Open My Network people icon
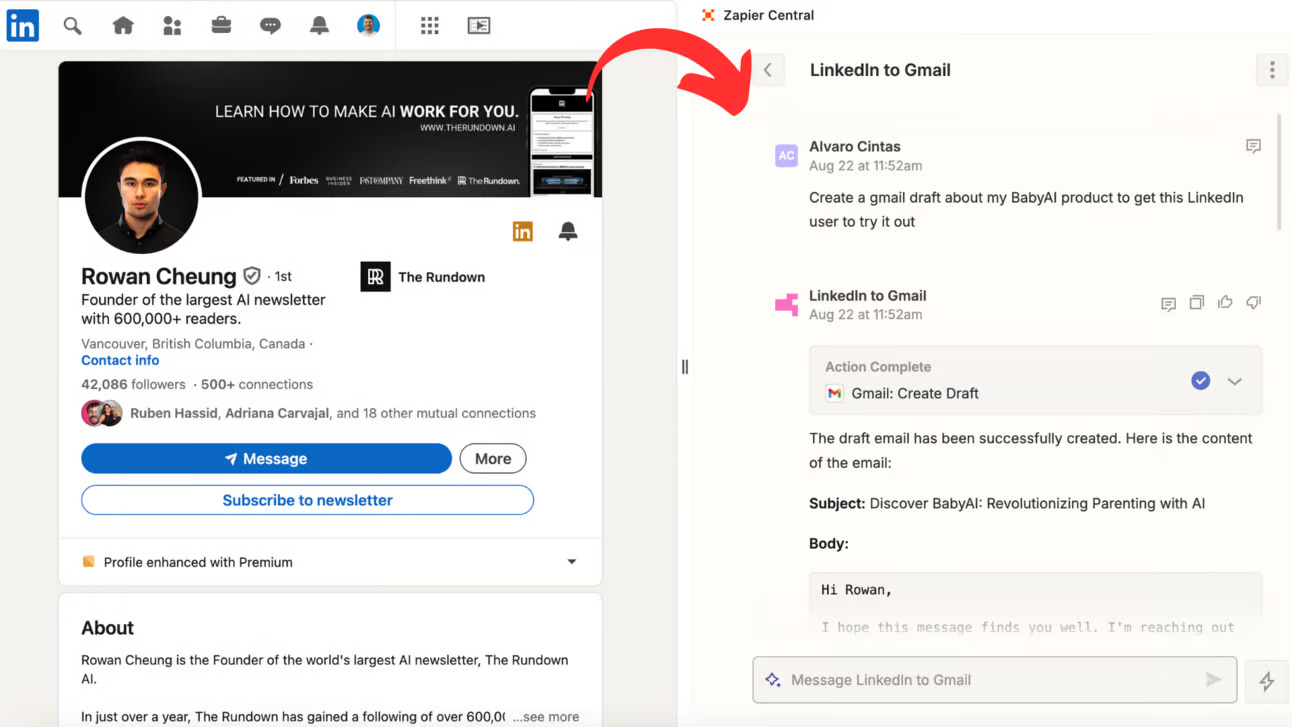Viewport: 1292px width, 727px height. (172, 26)
